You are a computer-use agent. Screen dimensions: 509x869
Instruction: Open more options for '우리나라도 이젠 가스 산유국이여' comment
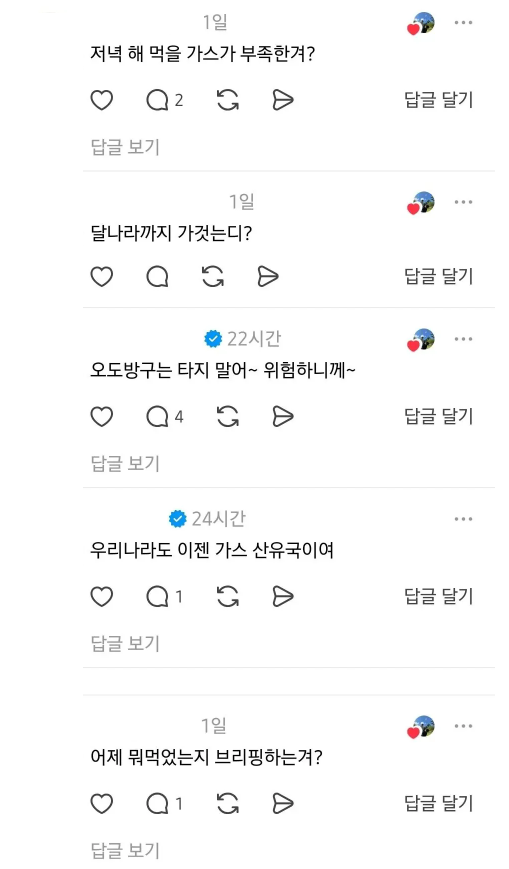(463, 519)
